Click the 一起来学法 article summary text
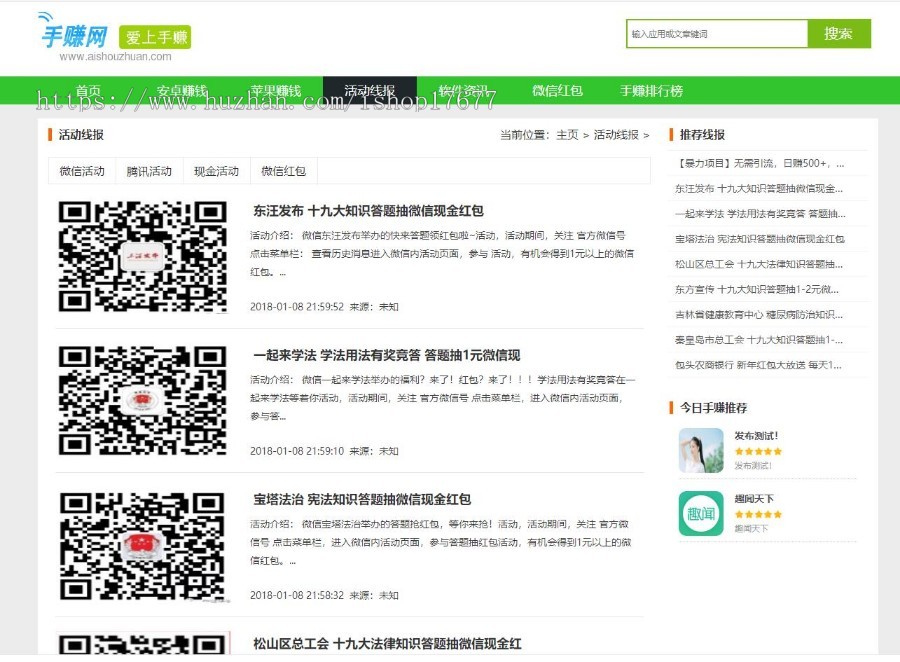Image resolution: width=900 pixels, height=662 pixels. (443, 397)
